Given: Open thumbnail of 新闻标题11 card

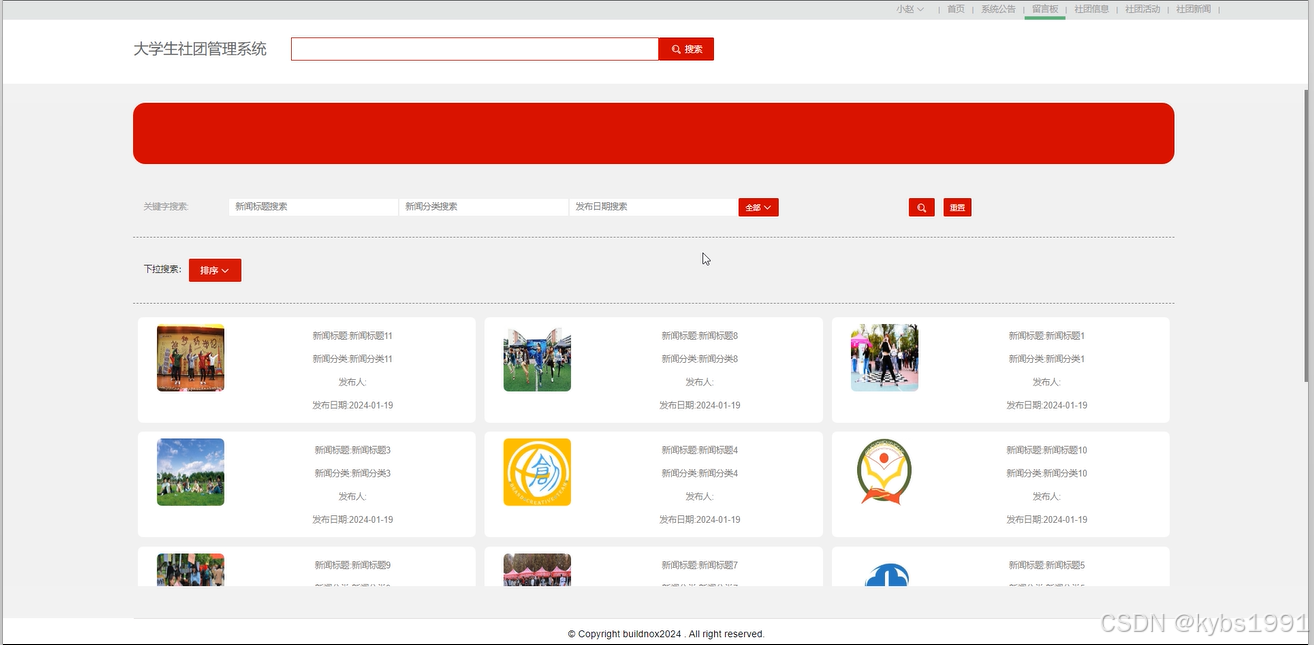Looking at the screenshot, I should [x=190, y=358].
